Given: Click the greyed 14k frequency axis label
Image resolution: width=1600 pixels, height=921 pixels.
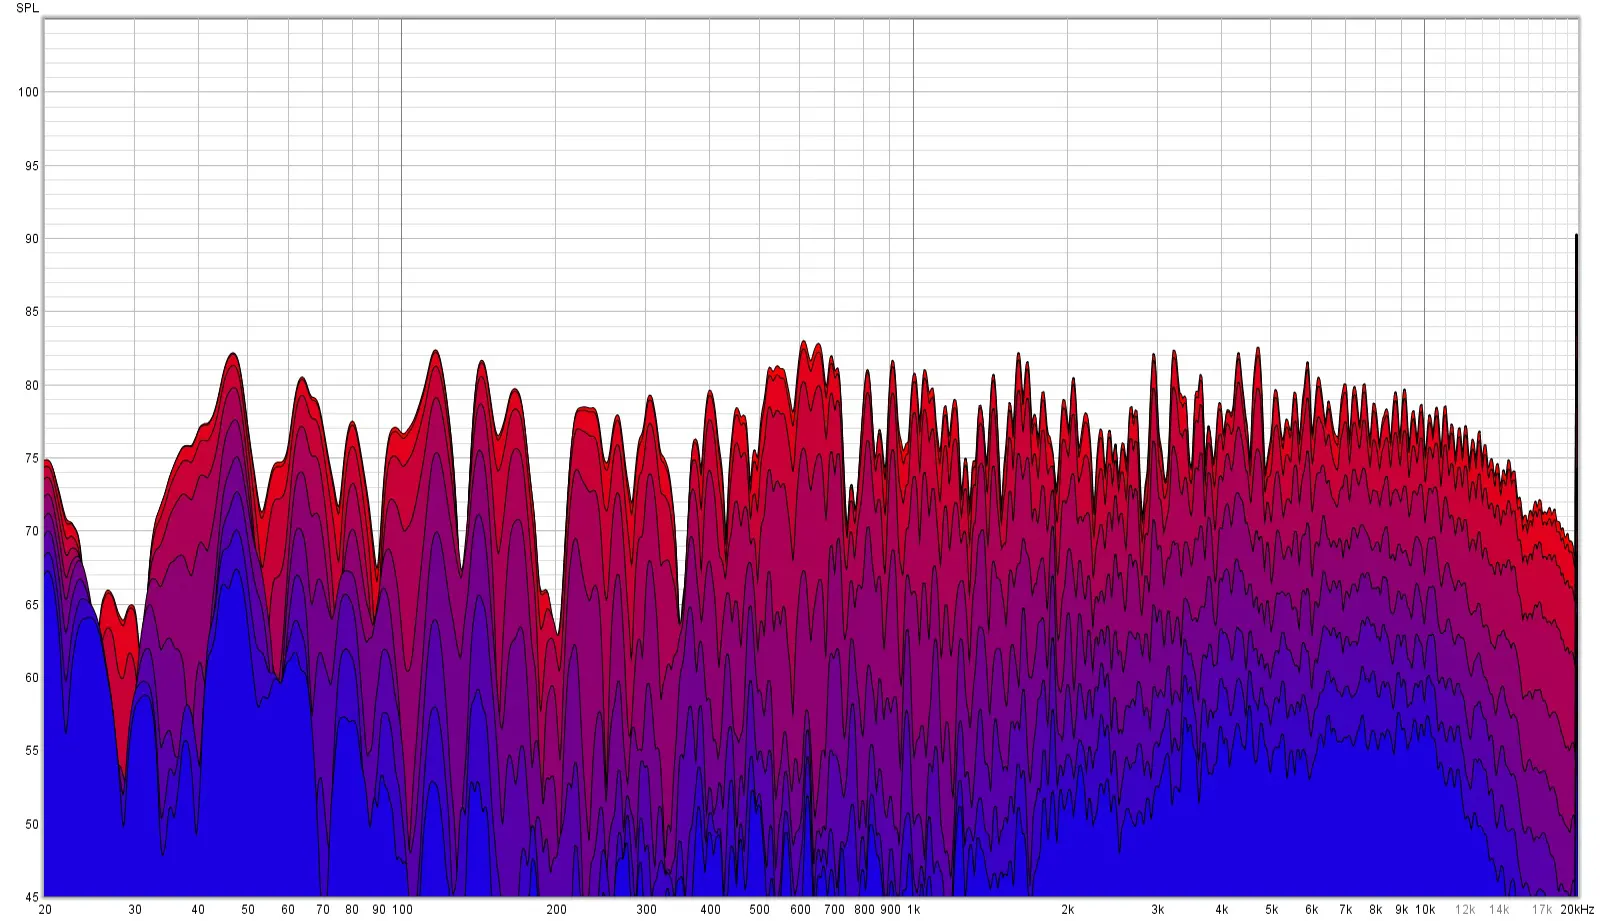Looking at the screenshot, I should click(x=1499, y=910).
